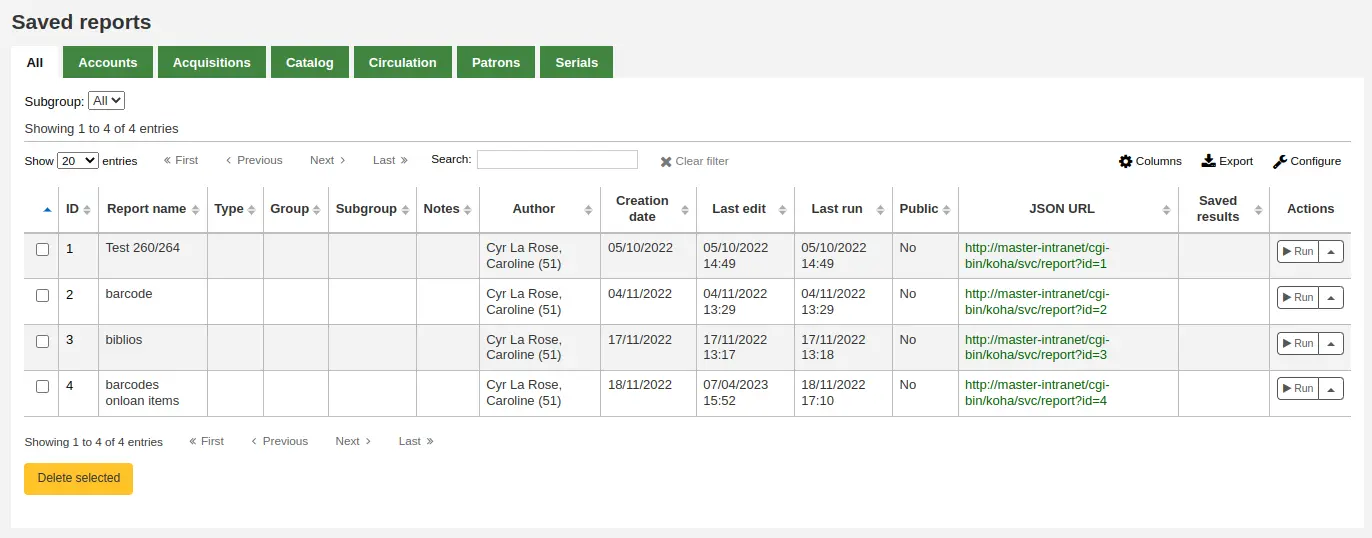The image size is (1372, 538).
Task: Click Delete selected button
Action: point(79,478)
